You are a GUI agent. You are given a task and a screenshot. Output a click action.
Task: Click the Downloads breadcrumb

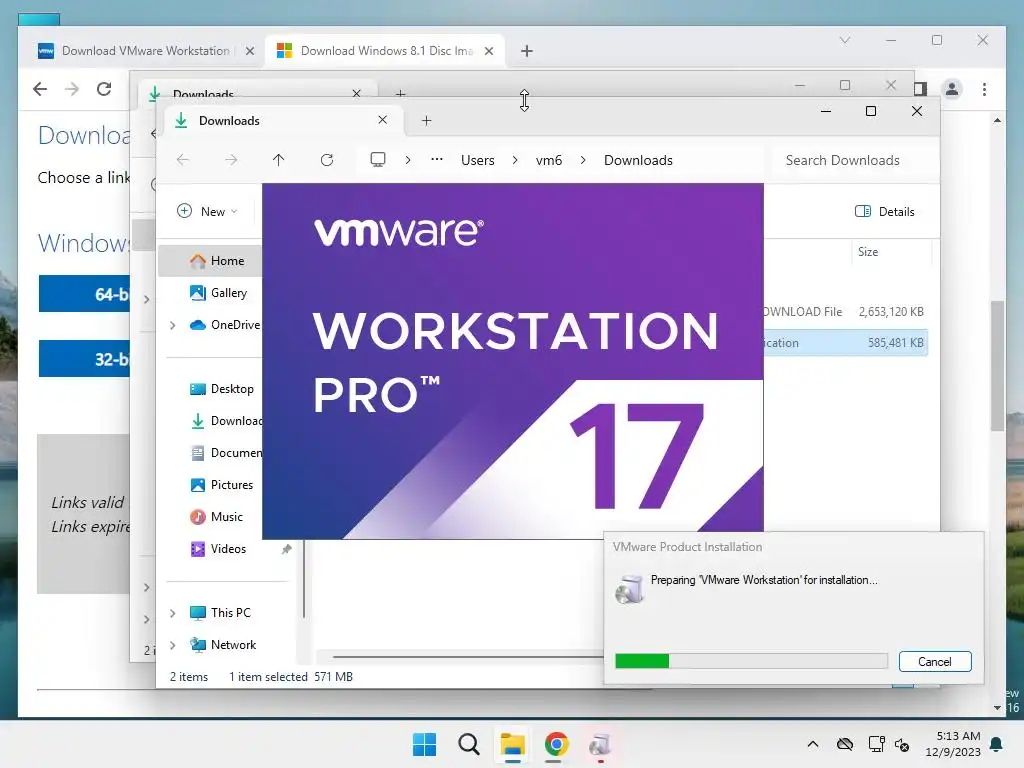pyautogui.click(x=638, y=160)
